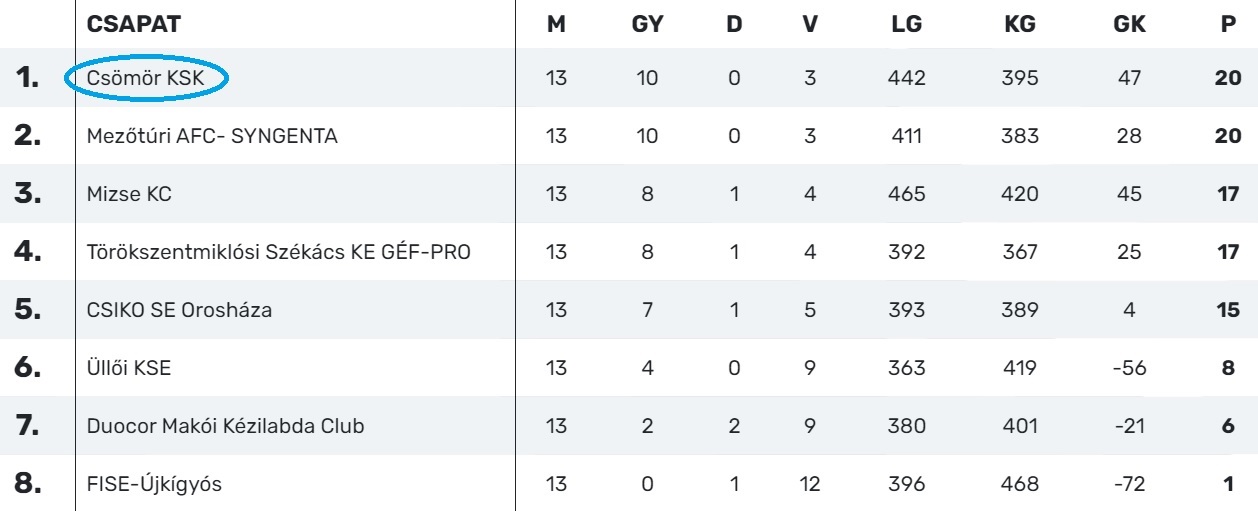The height and width of the screenshot is (511, 1258).
Task: Open Törökszentmiklósi Székács KE GÉF-PRO team
Action: pyautogui.click(x=279, y=253)
